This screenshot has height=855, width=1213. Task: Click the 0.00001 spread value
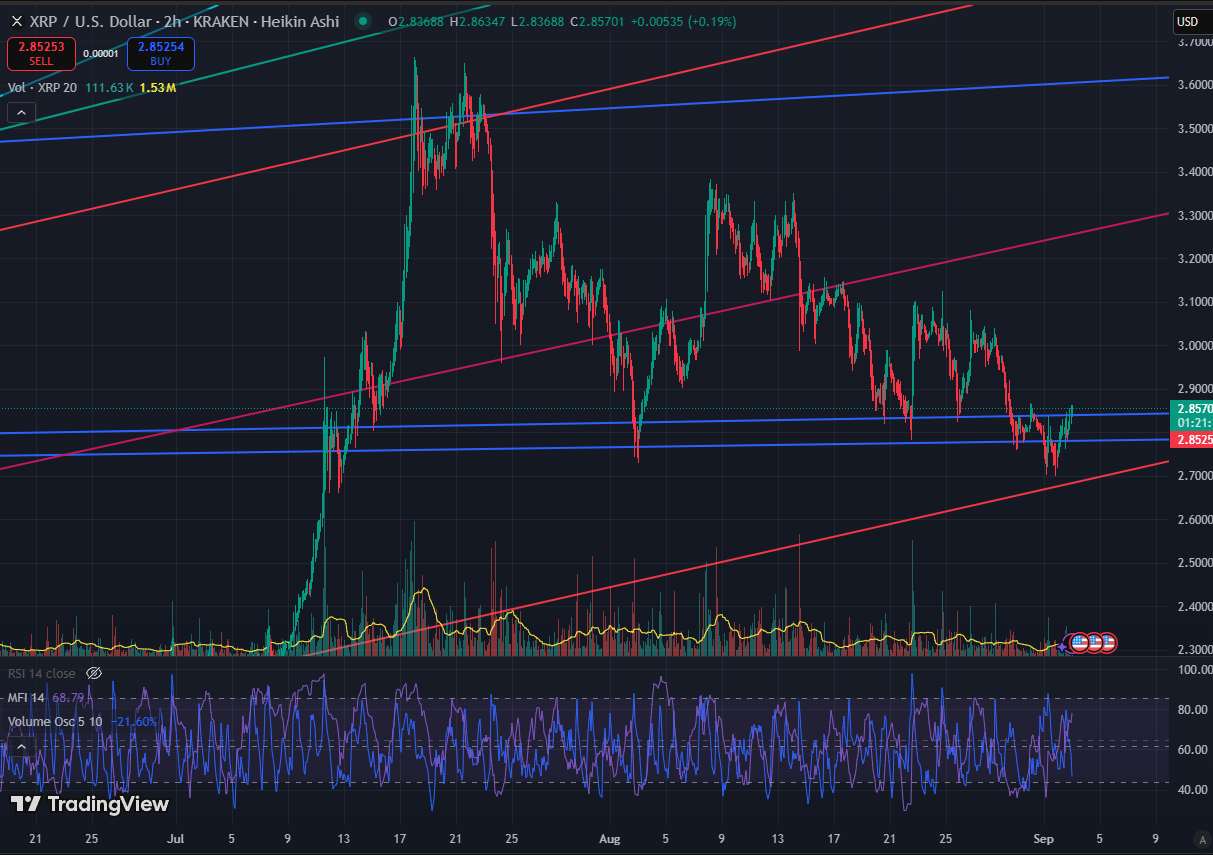(100, 54)
